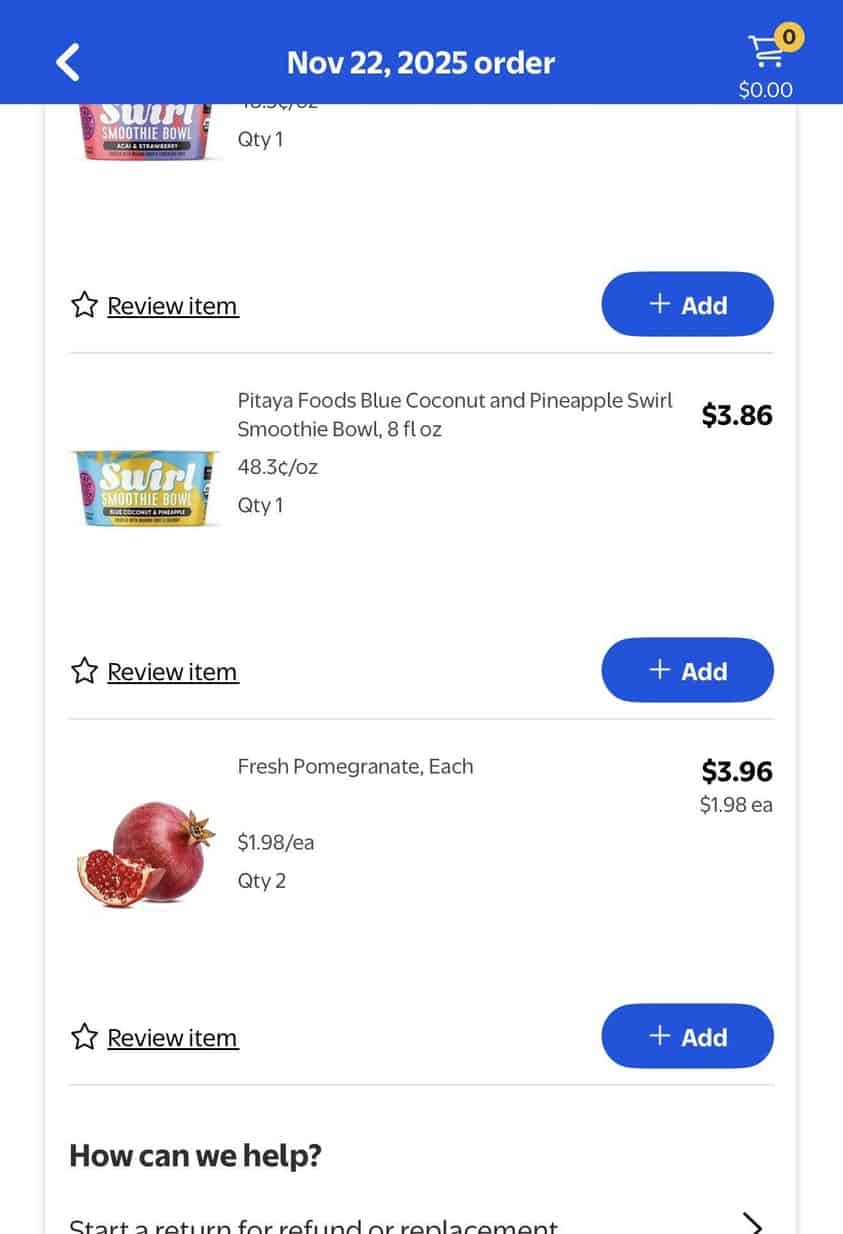Open Start a return for refund option
The height and width of the screenshot is (1234, 843).
click(x=313, y=1226)
